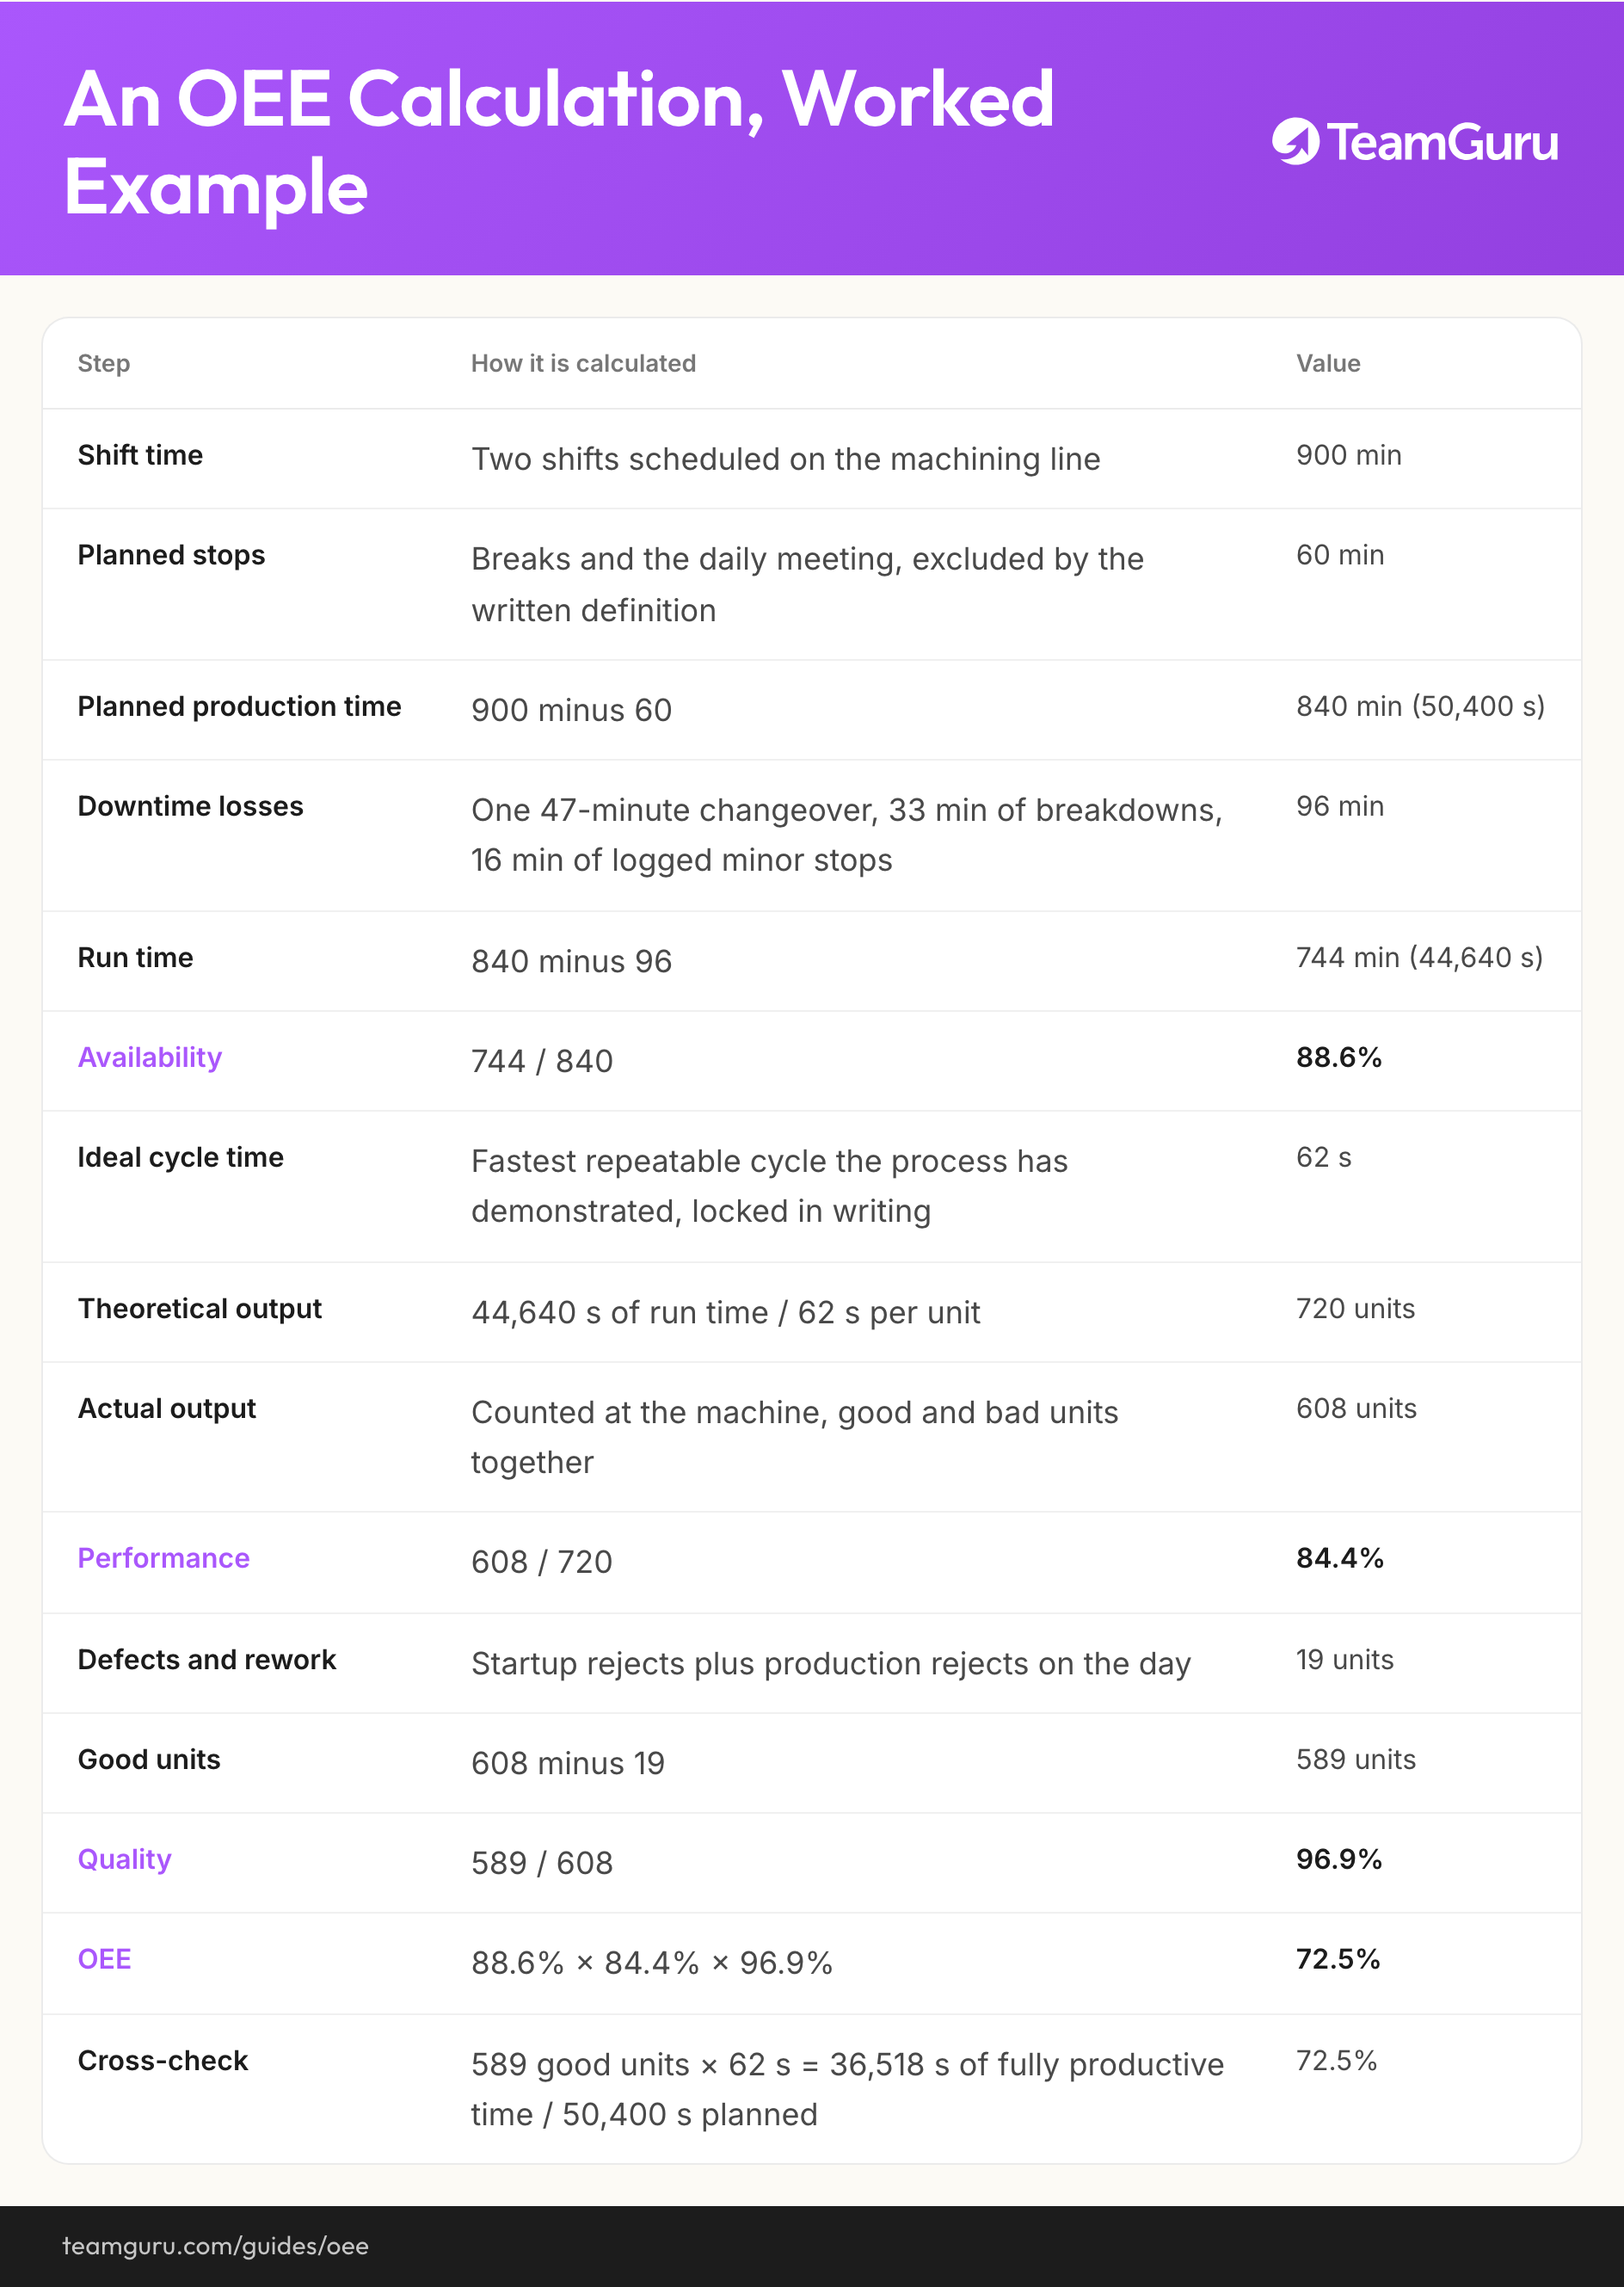The height and width of the screenshot is (2287, 1624).
Task: Click the 'Cross-check' row label
Action: click(163, 2060)
